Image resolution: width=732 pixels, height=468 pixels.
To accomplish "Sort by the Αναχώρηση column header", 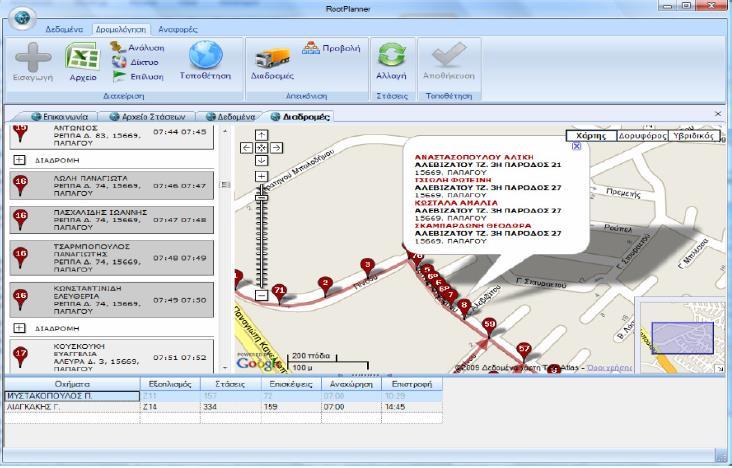I will click(352, 384).
